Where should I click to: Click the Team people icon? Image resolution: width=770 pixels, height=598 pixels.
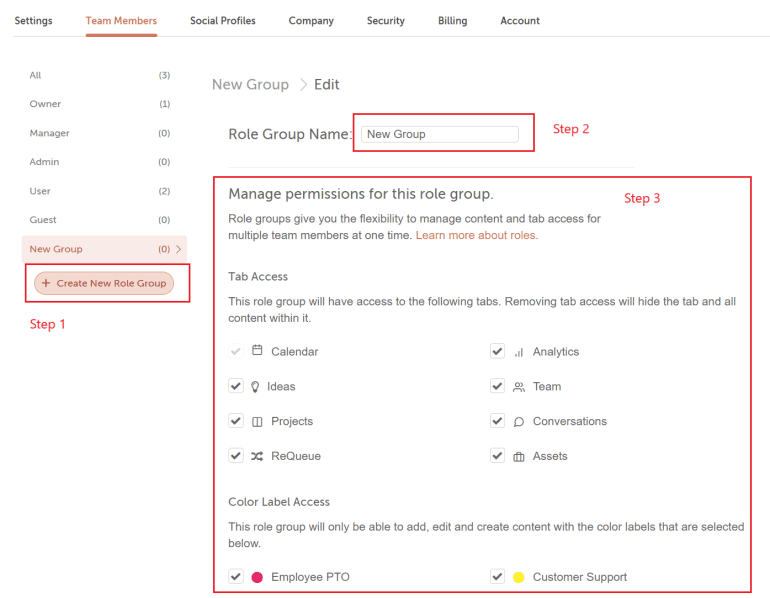pyautogui.click(x=518, y=387)
